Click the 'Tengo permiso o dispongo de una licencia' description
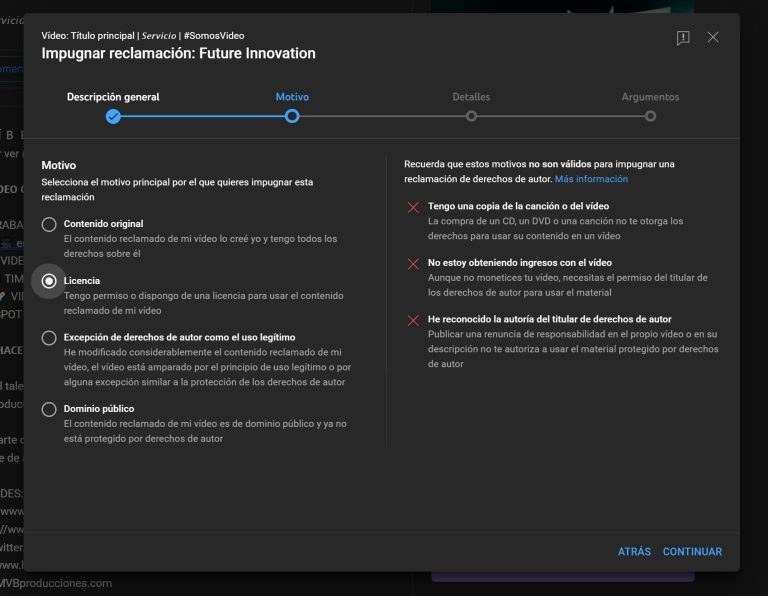768x596 pixels. [203, 303]
